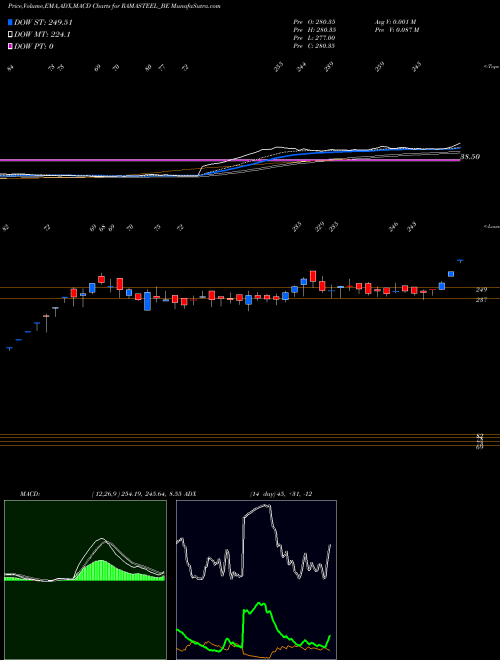Viewport: 500px width, 660px height.
Task: Click the 'Pre C: 280.35' value
Action: [314, 46]
